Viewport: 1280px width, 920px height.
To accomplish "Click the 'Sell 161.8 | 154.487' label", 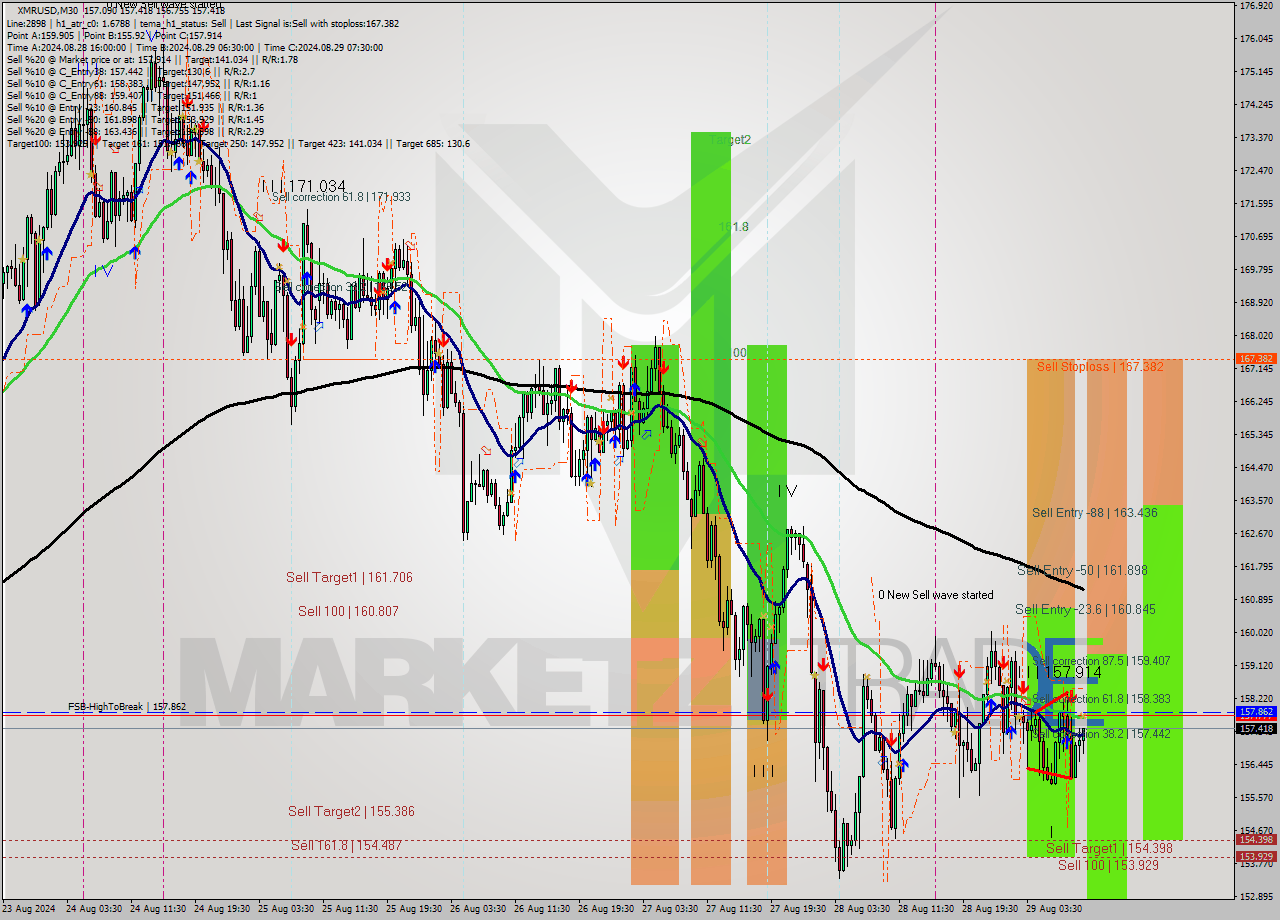I will pyautogui.click(x=346, y=845).
